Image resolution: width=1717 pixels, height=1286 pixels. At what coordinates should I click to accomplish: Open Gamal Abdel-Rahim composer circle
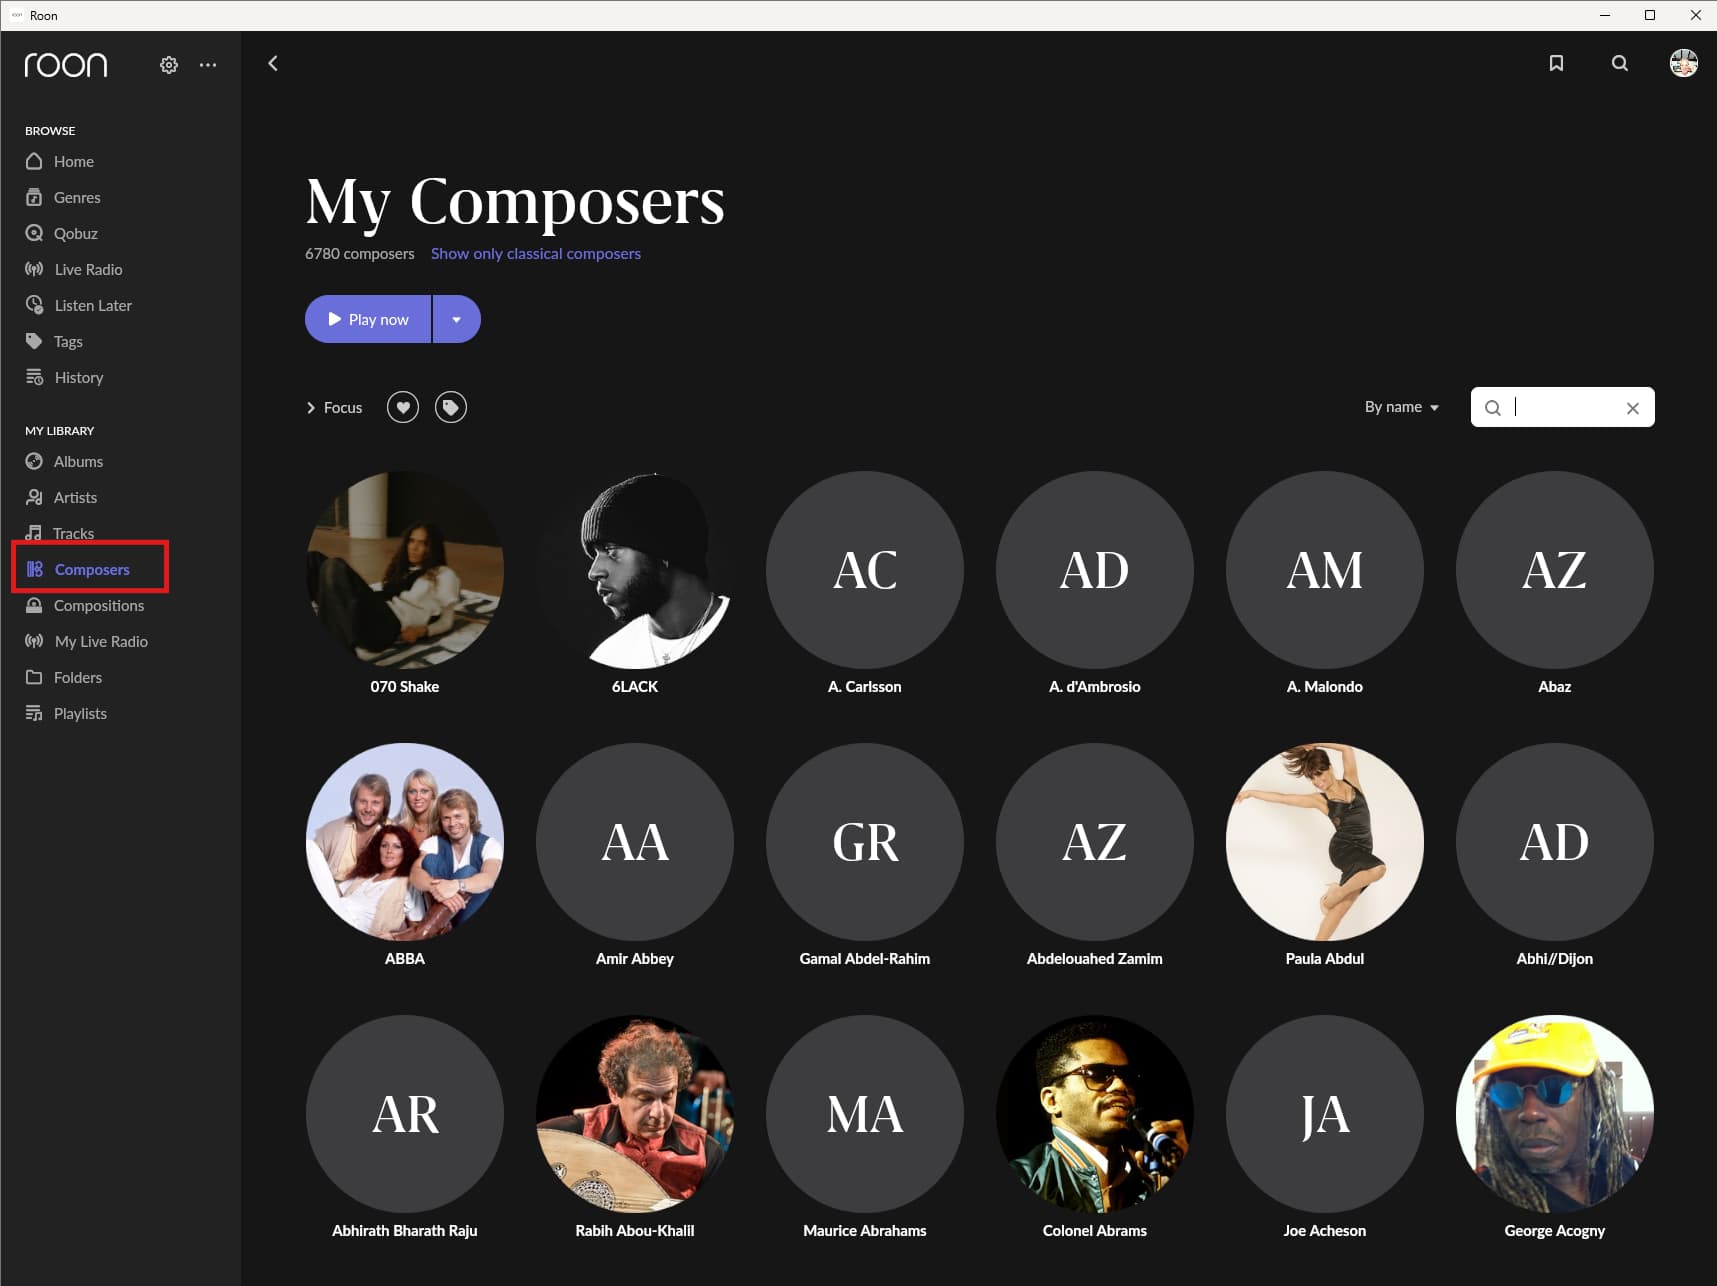[865, 842]
